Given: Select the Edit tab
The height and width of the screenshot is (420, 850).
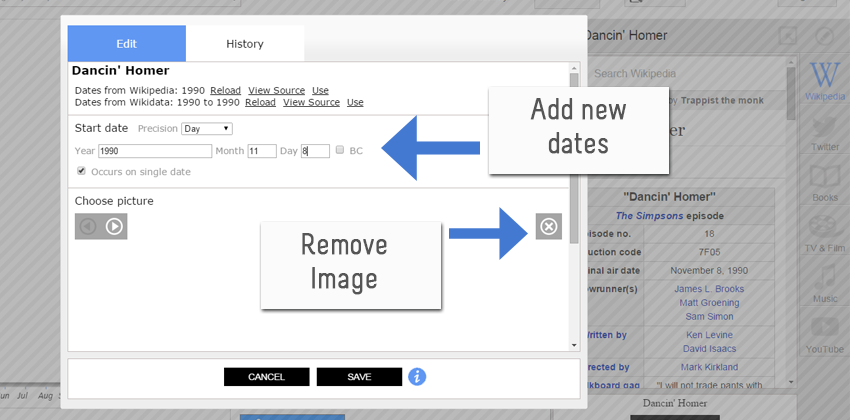Looking at the screenshot, I should pos(126,44).
